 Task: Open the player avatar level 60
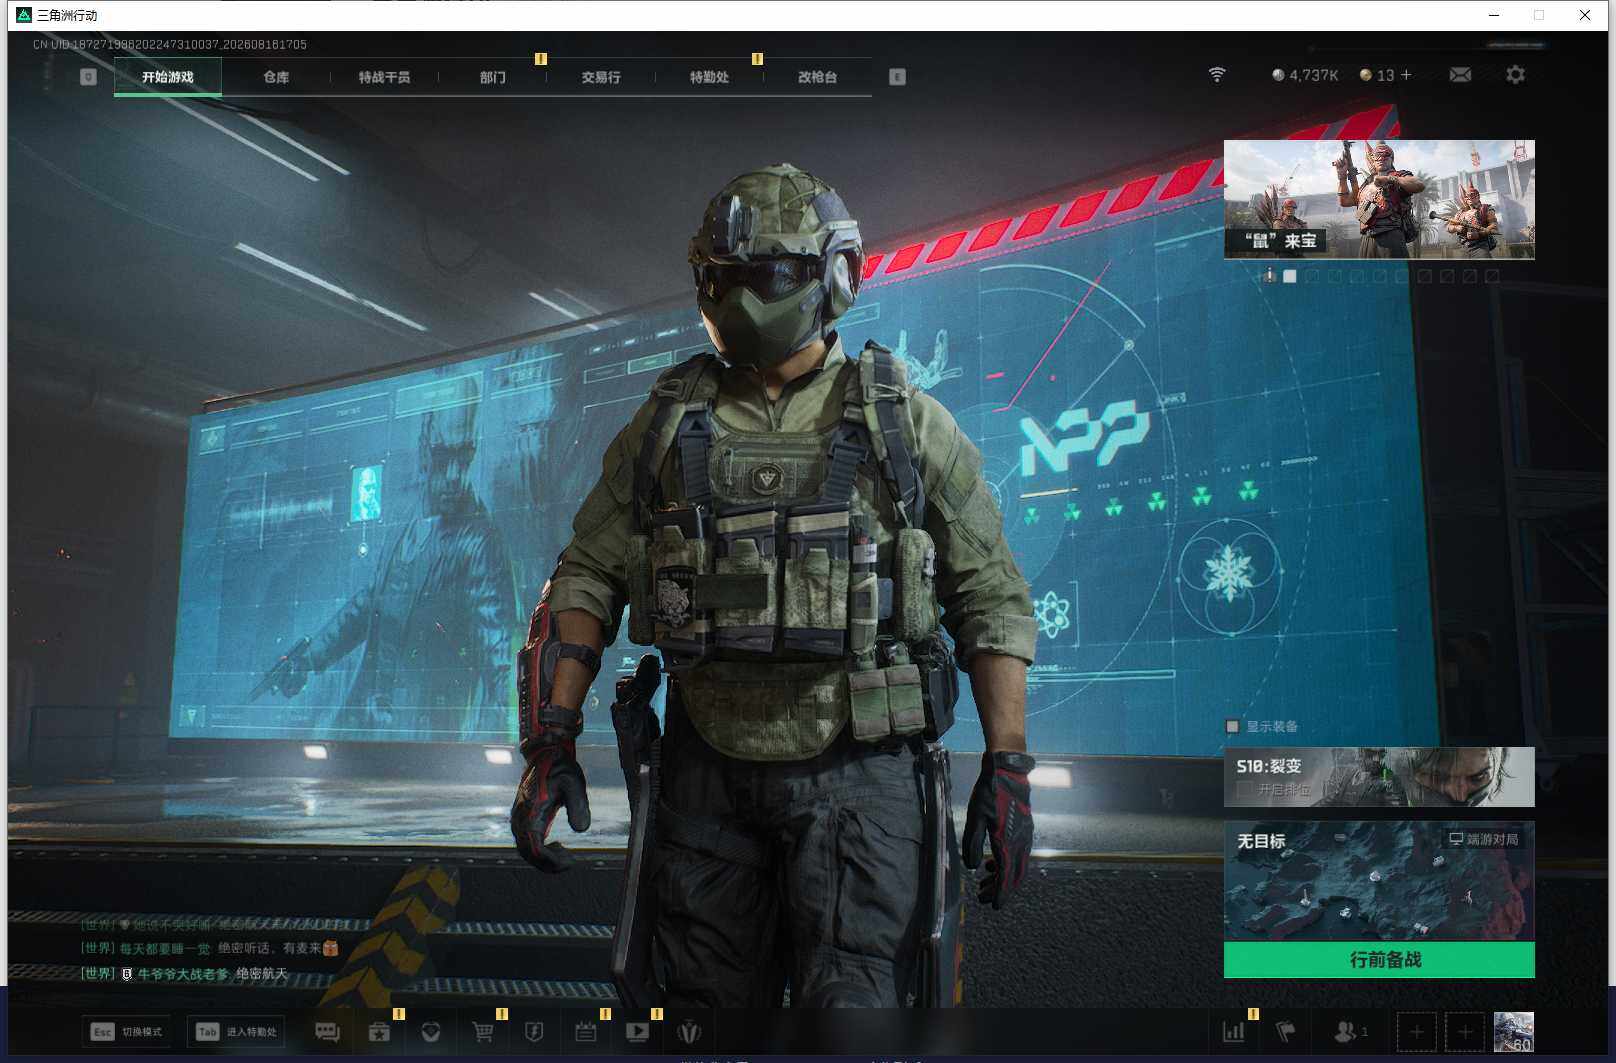pyautogui.click(x=1514, y=1032)
